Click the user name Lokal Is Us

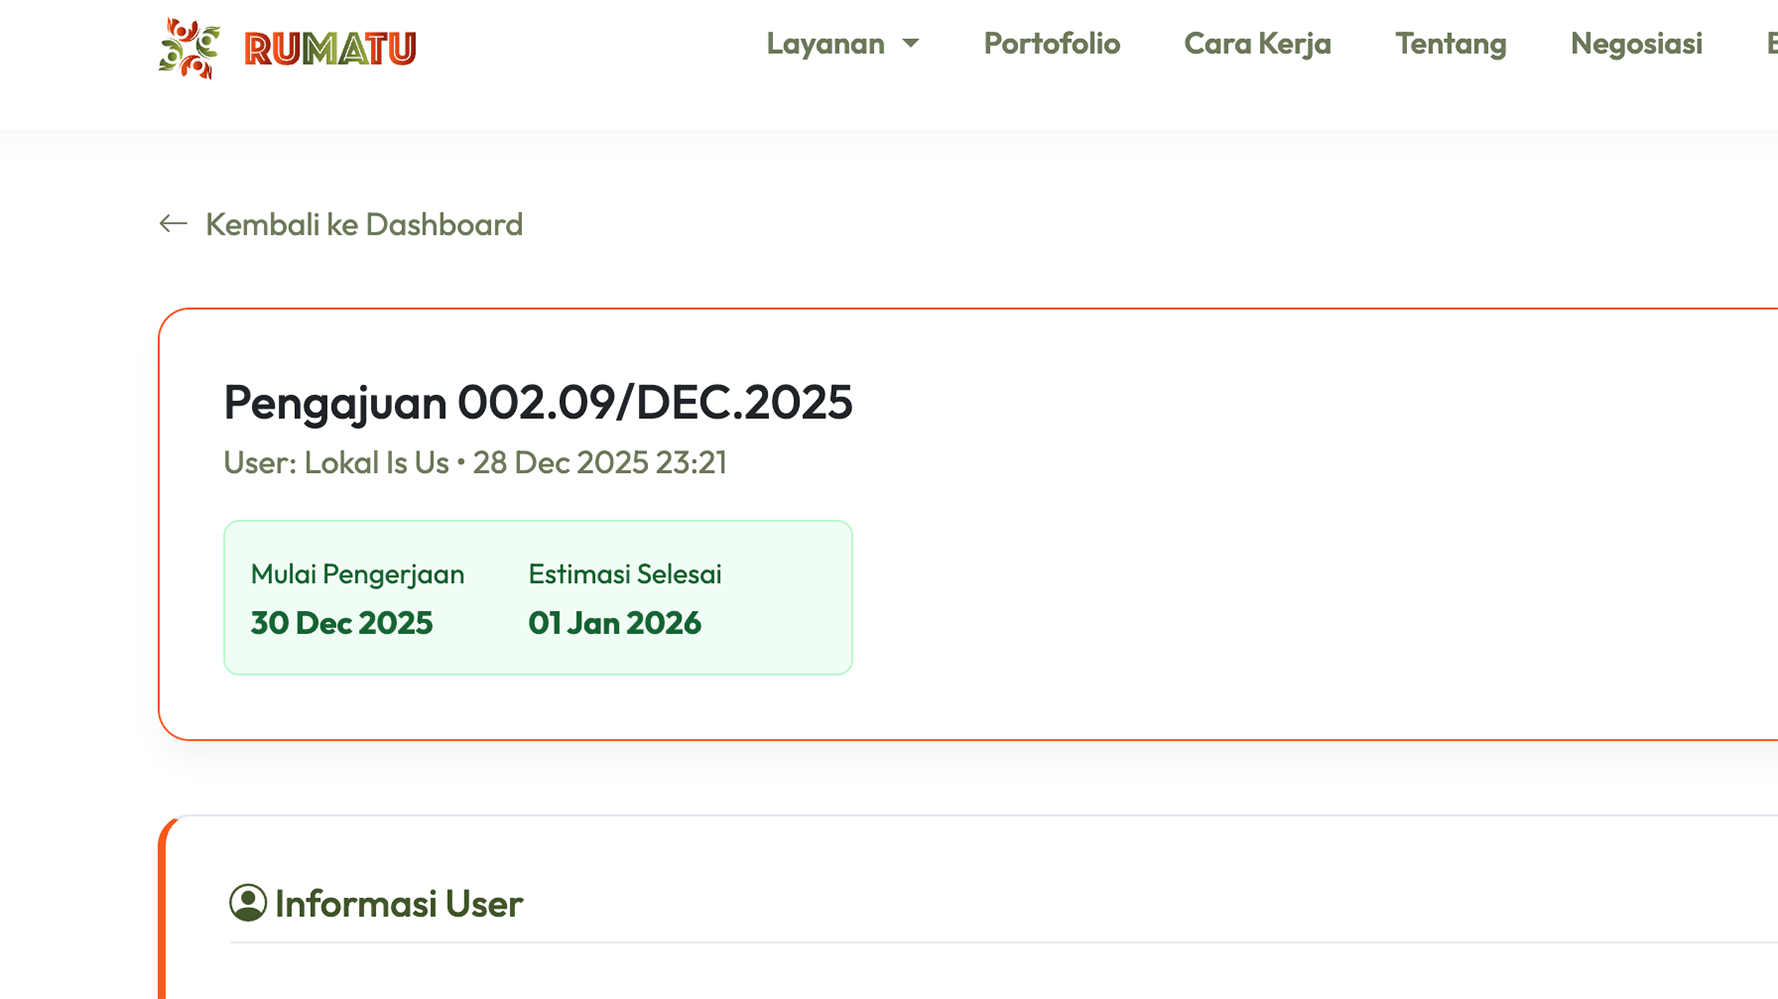point(376,463)
